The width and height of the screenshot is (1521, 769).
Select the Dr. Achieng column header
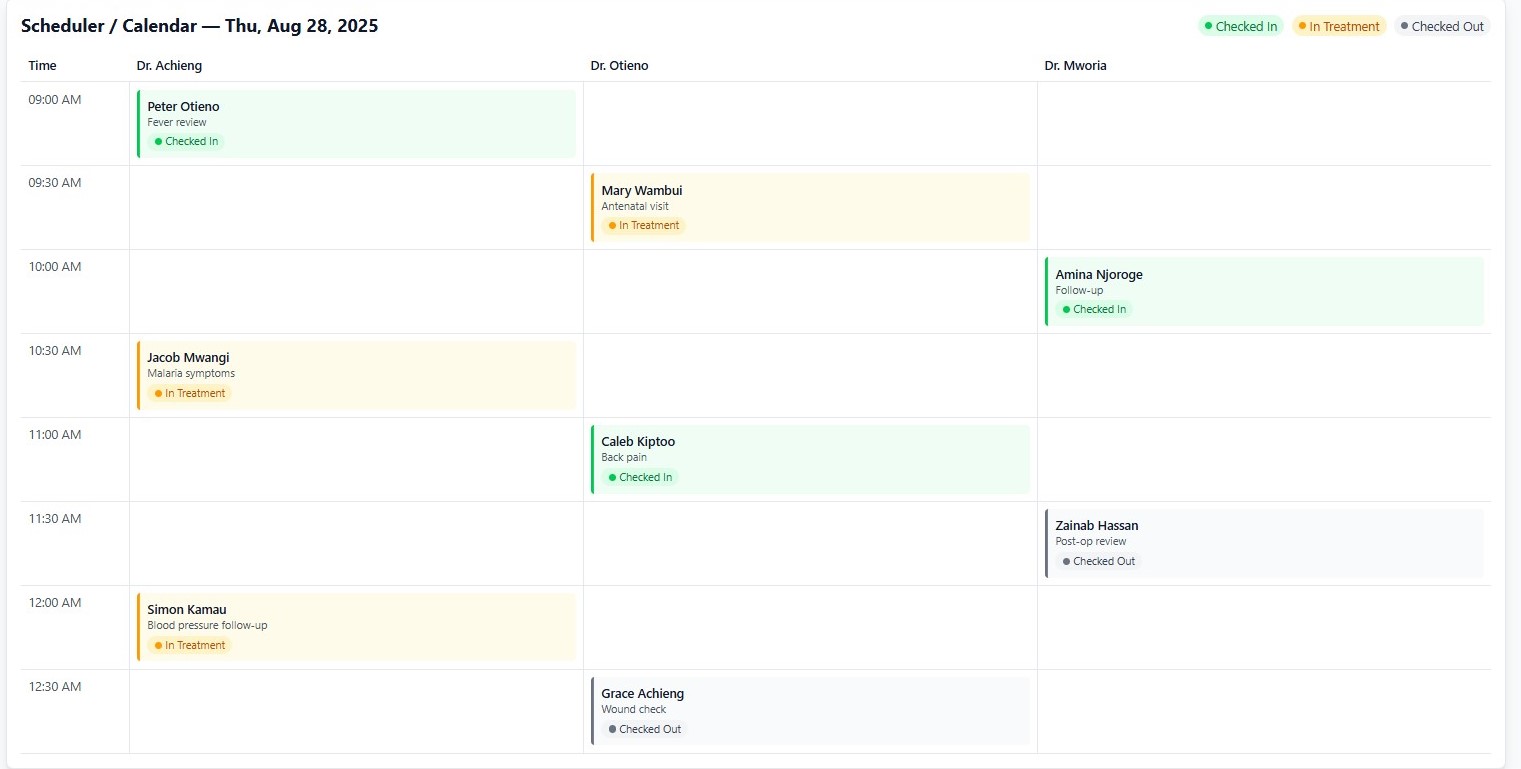coord(168,65)
